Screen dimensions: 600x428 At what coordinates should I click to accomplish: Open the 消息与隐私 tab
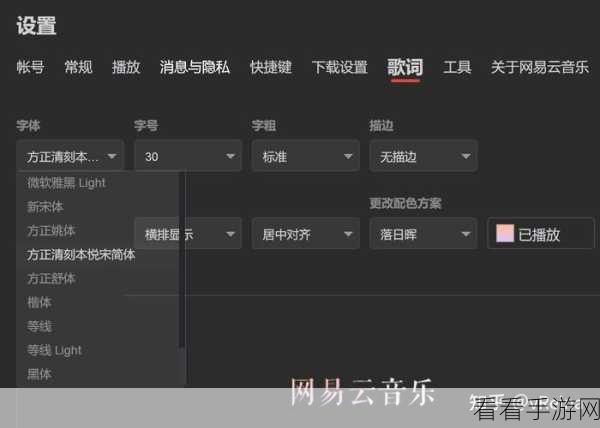pyautogui.click(x=195, y=67)
